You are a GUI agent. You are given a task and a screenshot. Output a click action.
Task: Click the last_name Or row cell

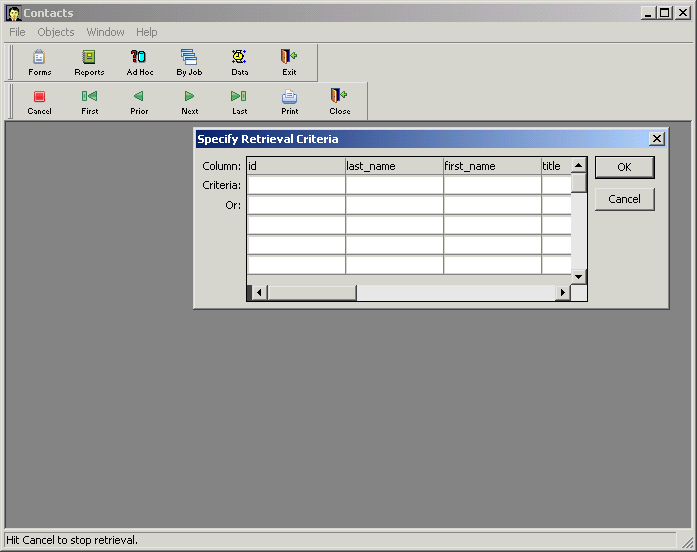point(394,205)
